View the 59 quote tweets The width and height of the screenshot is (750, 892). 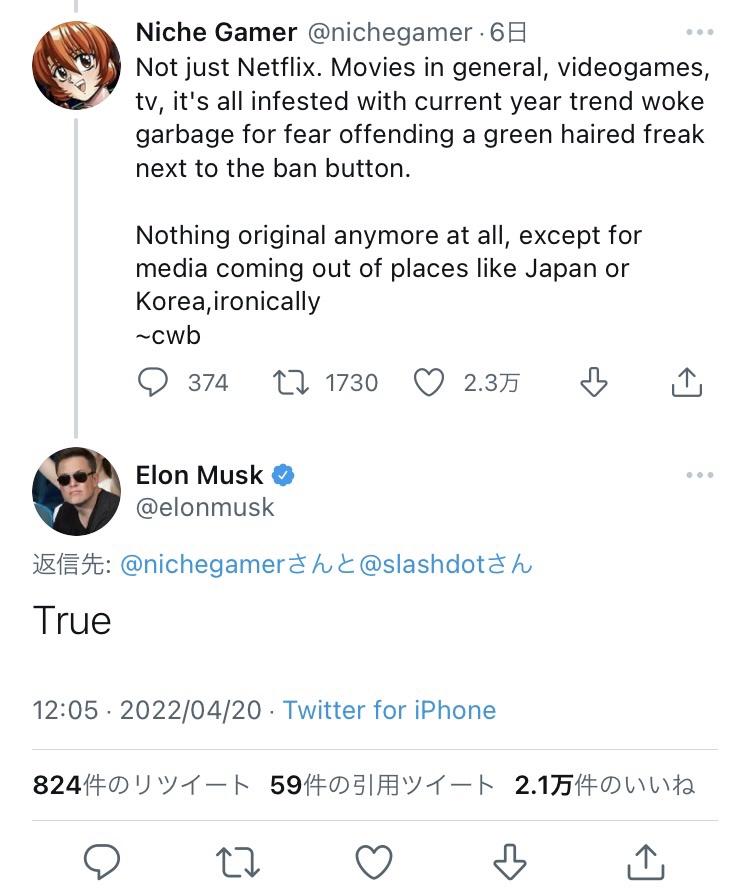coord(382,785)
